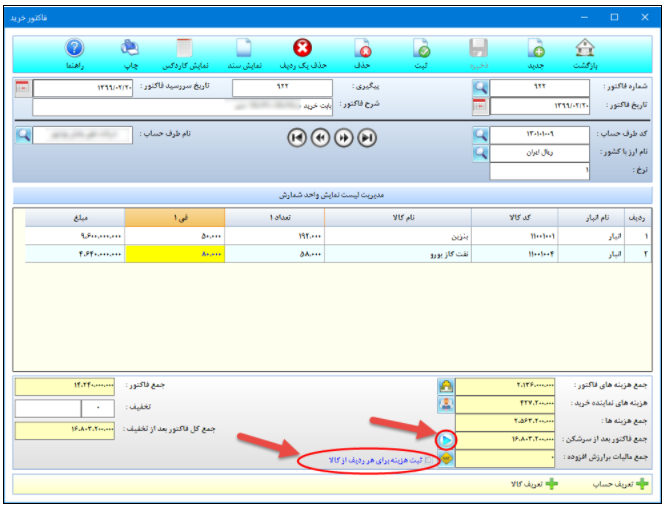Image resolution: width=667 pixels, height=509 pixels.
Task: Open search lookup for currency نام ارز
Action: pos(480,153)
